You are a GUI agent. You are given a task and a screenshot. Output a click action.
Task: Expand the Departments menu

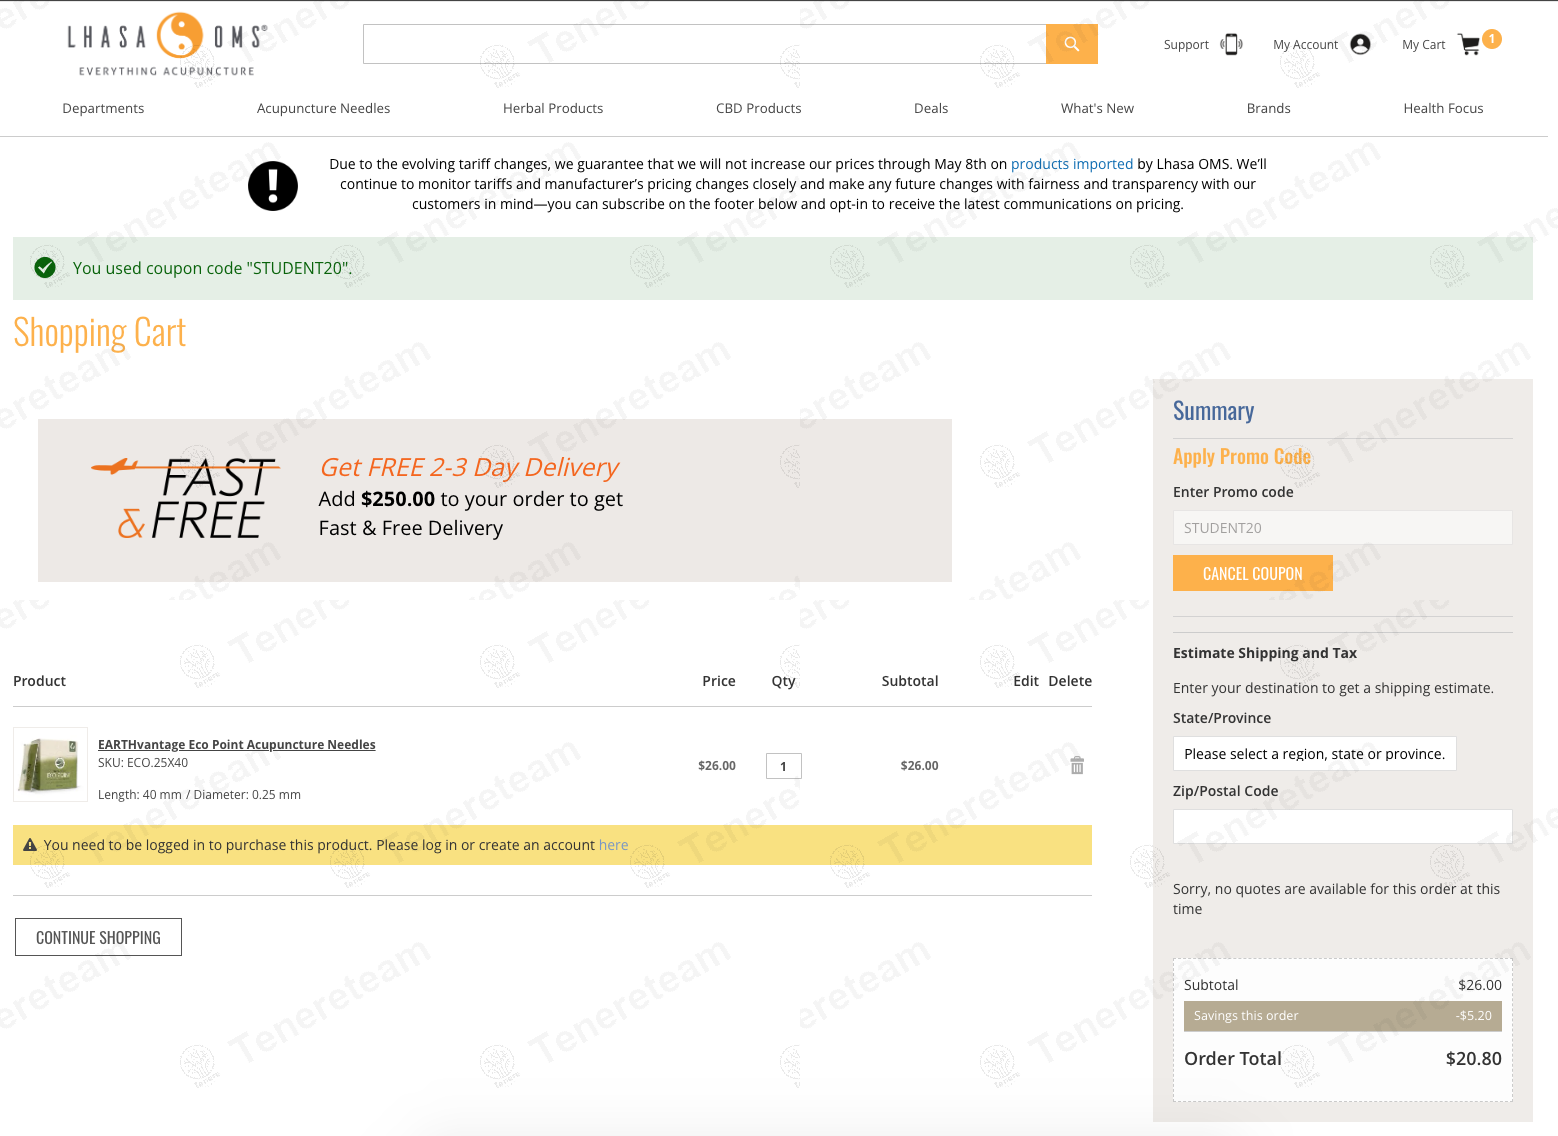point(103,108)
